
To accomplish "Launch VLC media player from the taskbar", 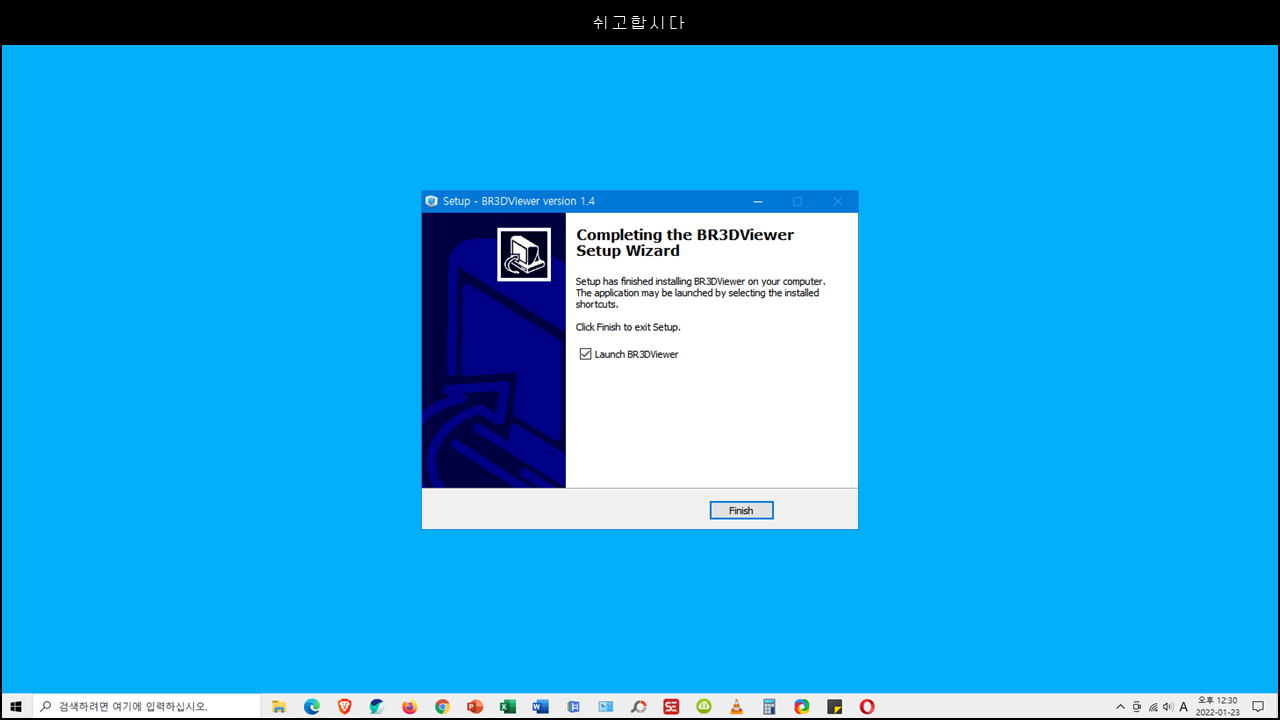I will (736, 706).
